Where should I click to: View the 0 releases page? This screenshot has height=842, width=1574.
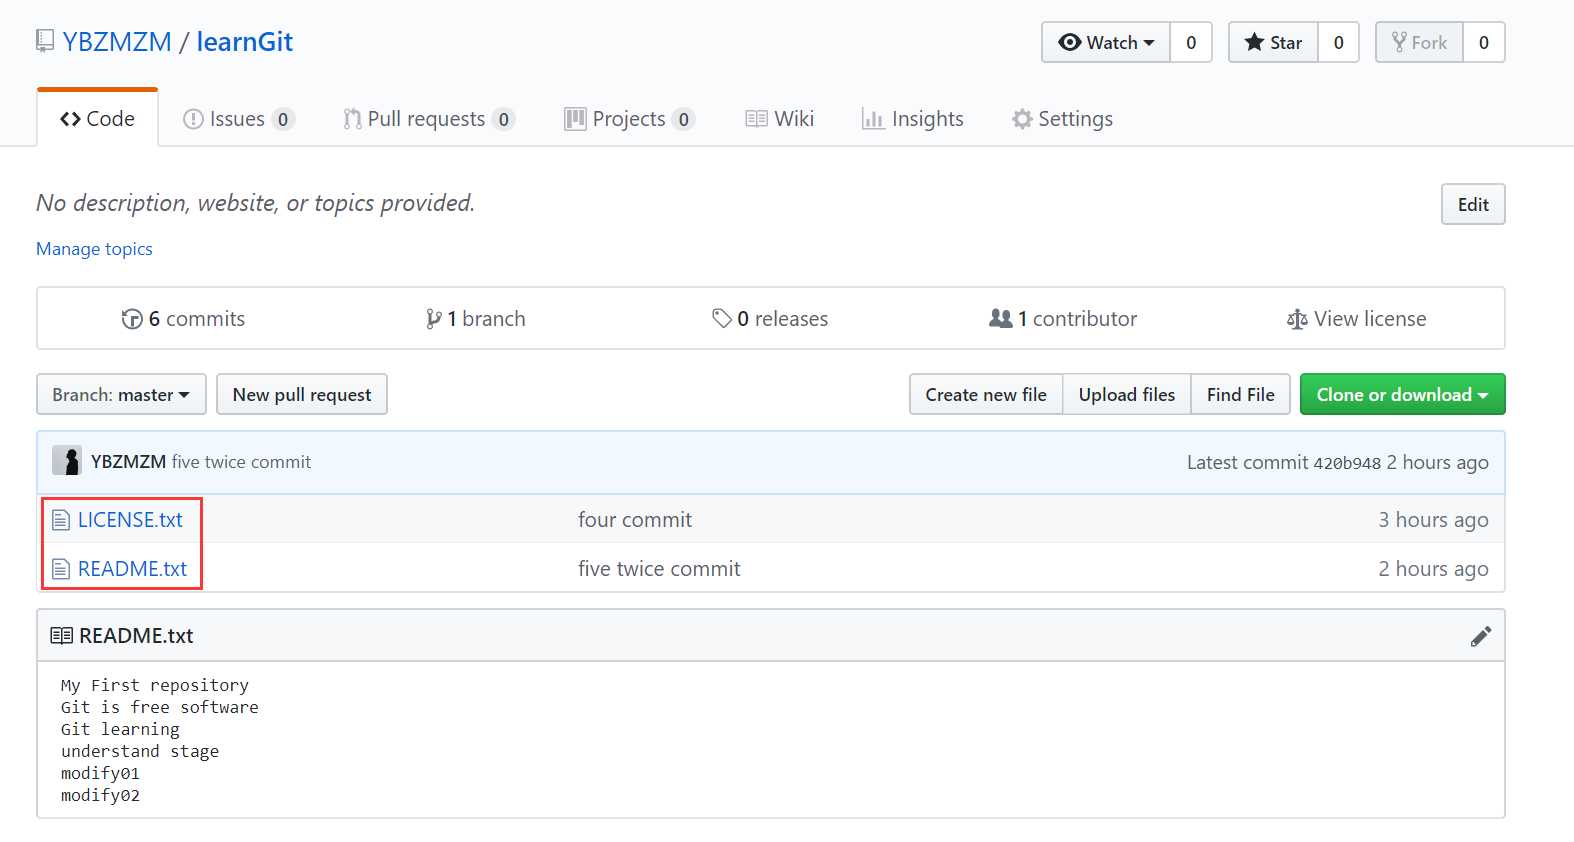tap(770, 319)
